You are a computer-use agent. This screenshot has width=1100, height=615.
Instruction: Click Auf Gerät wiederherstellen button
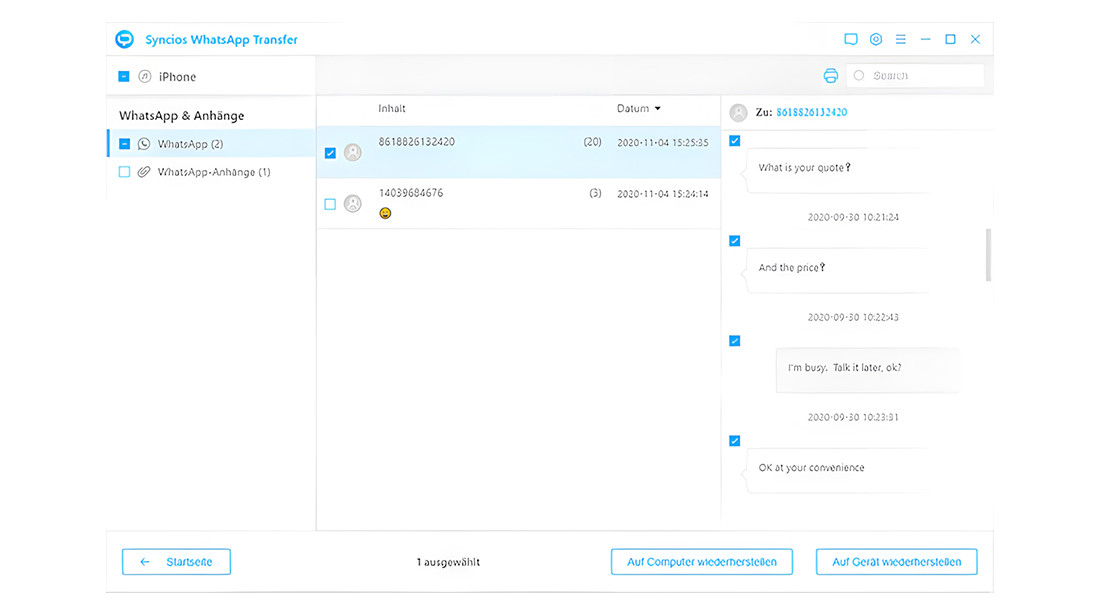click(897, 562)
